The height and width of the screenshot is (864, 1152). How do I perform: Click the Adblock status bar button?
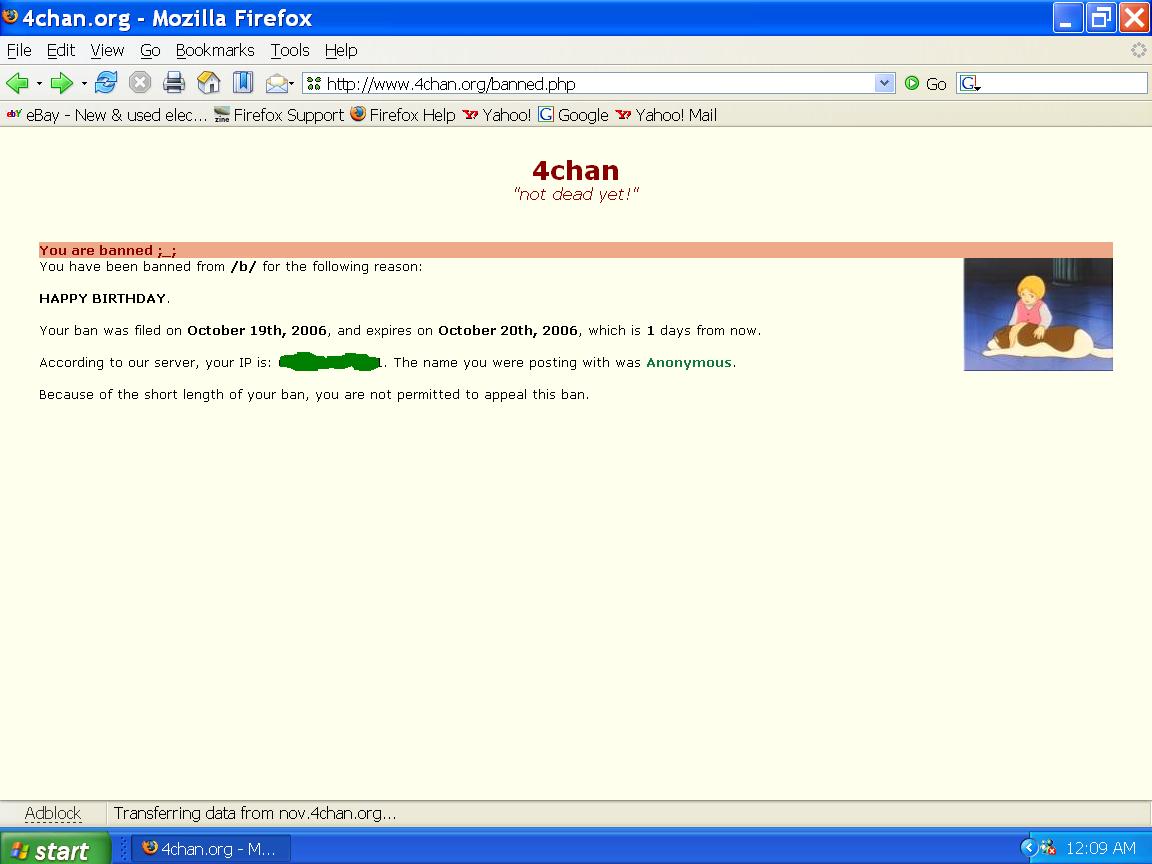(x=53, y=813)
